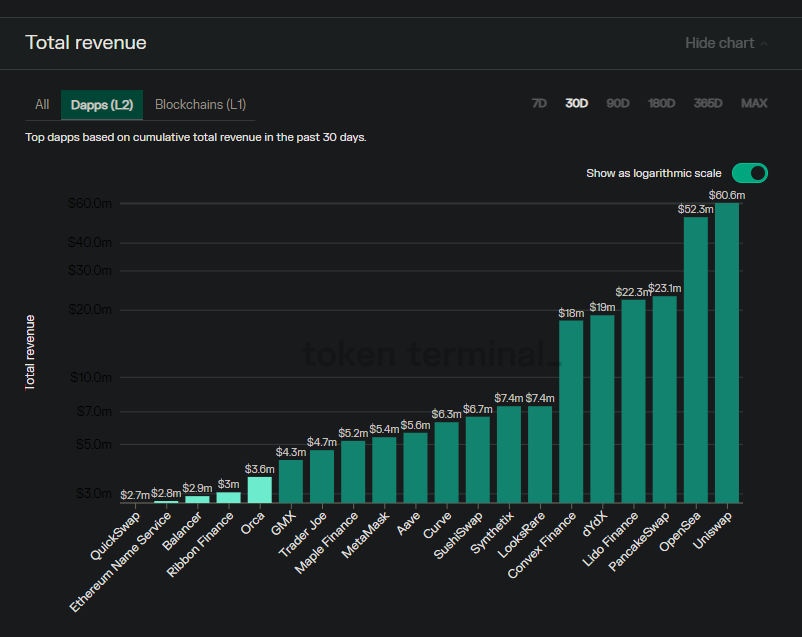Click the PancakeSwap bar
802x637 pixels.
[664, 400]
